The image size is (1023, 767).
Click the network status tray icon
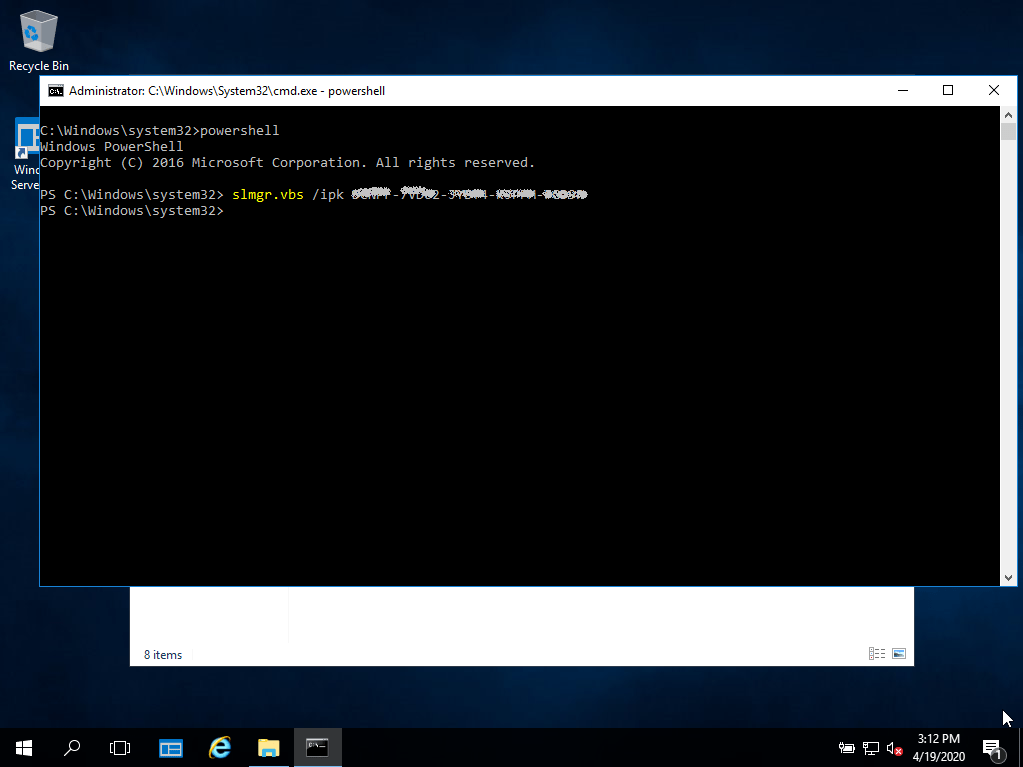[871, 747]
